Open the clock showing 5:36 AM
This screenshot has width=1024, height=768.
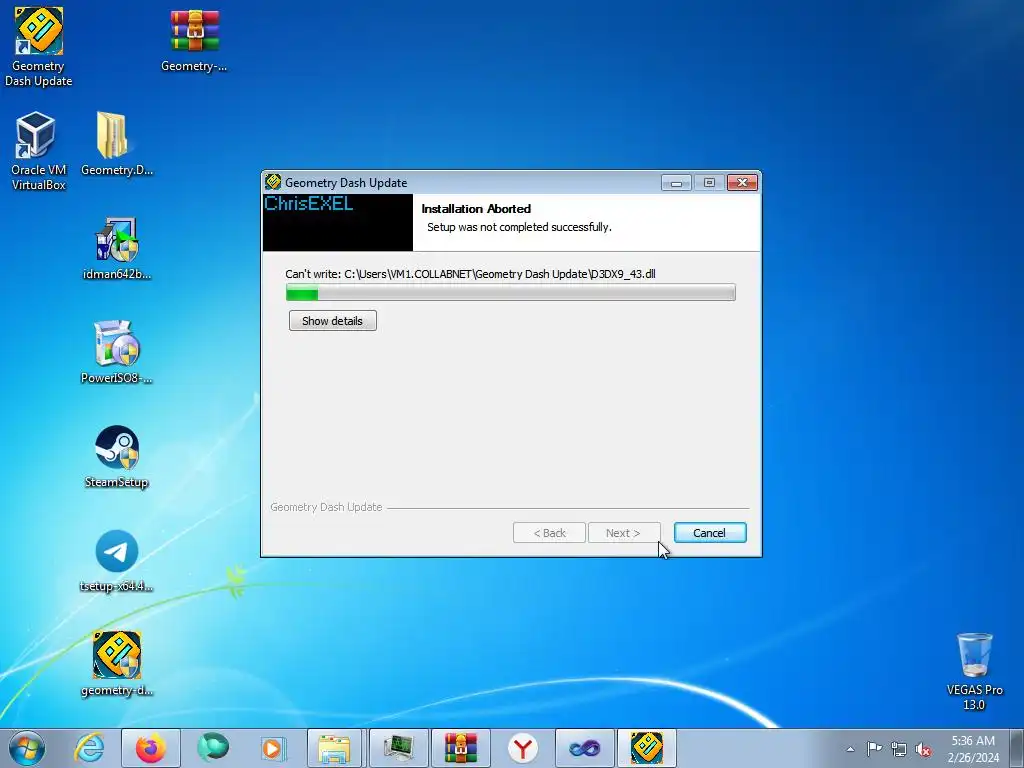[973, 749]
